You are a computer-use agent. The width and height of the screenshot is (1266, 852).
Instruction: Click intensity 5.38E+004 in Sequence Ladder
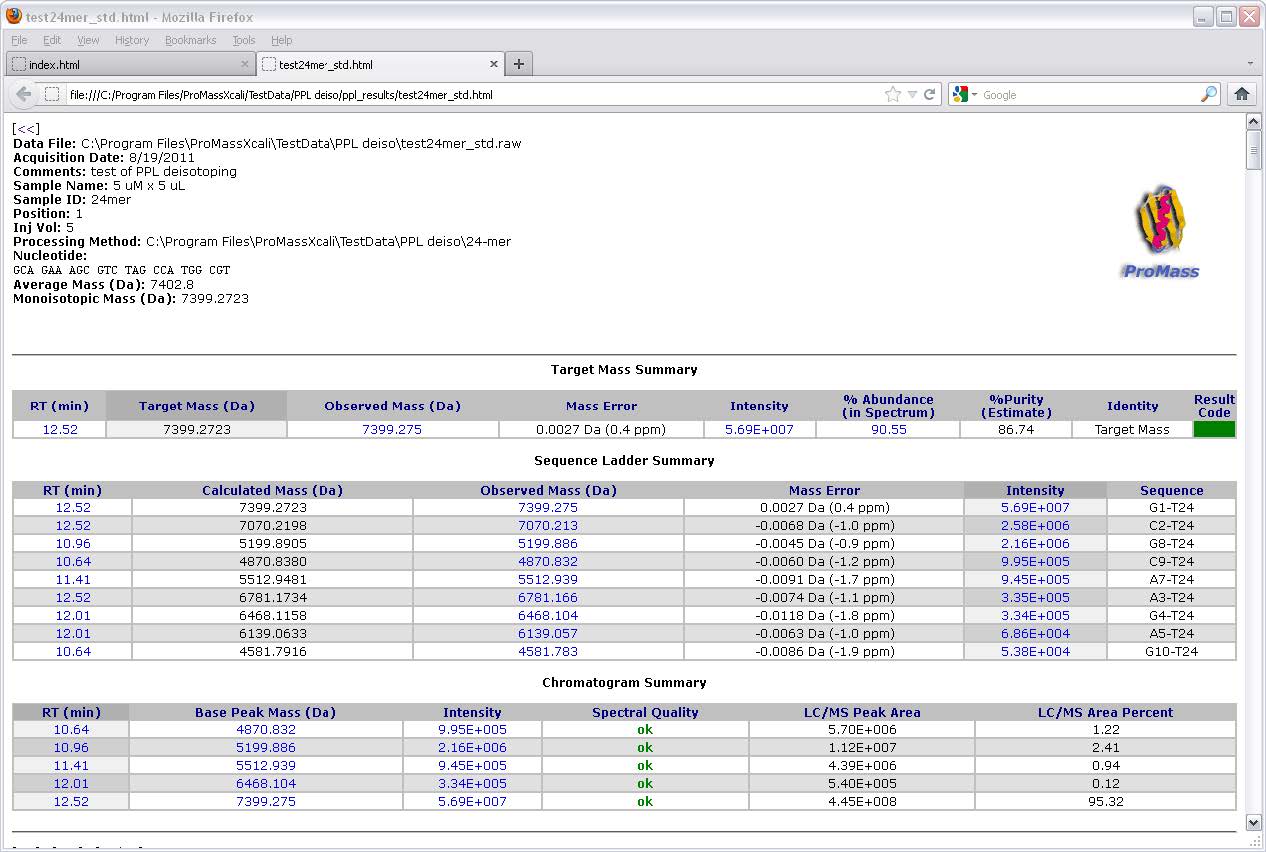(x=1035, y=651)
